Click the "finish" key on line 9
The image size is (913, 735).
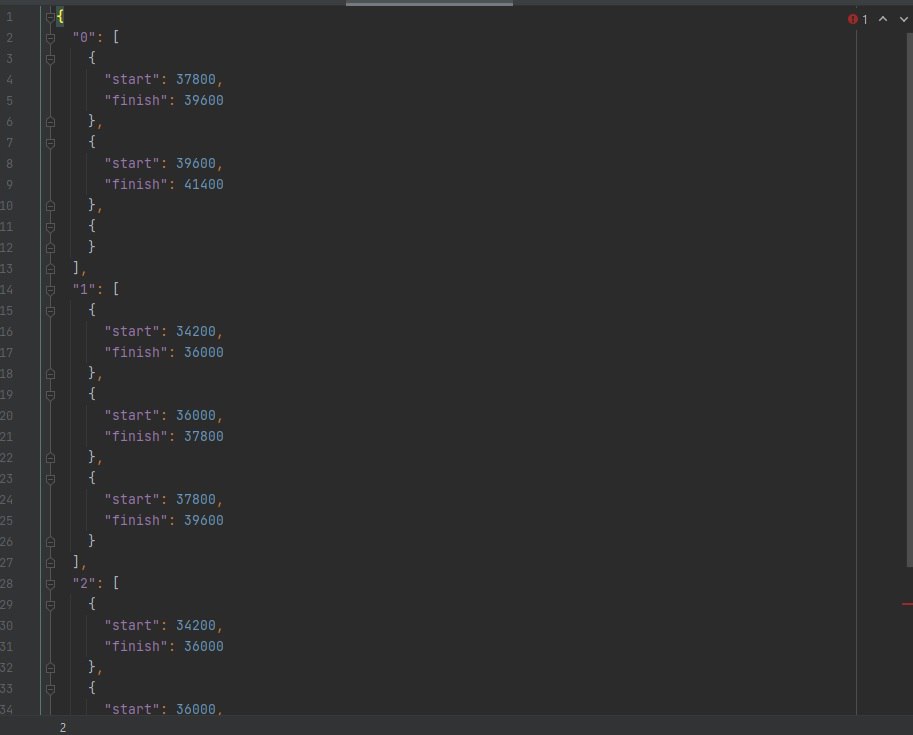tap(136, 184)
